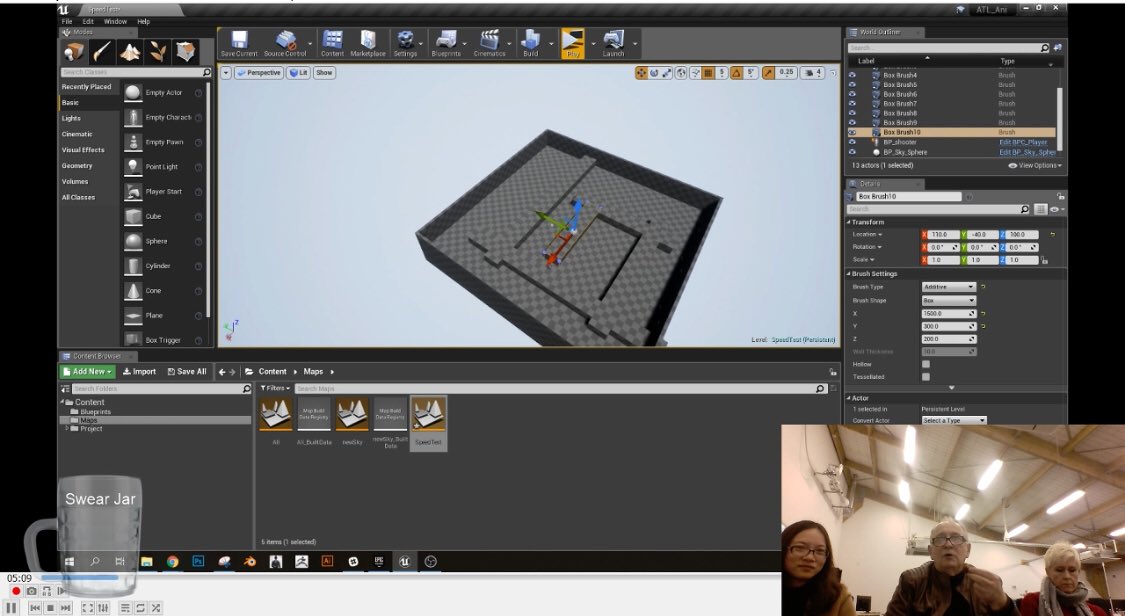
Task: Click the Lit view mode button
Action: (298, 72)
